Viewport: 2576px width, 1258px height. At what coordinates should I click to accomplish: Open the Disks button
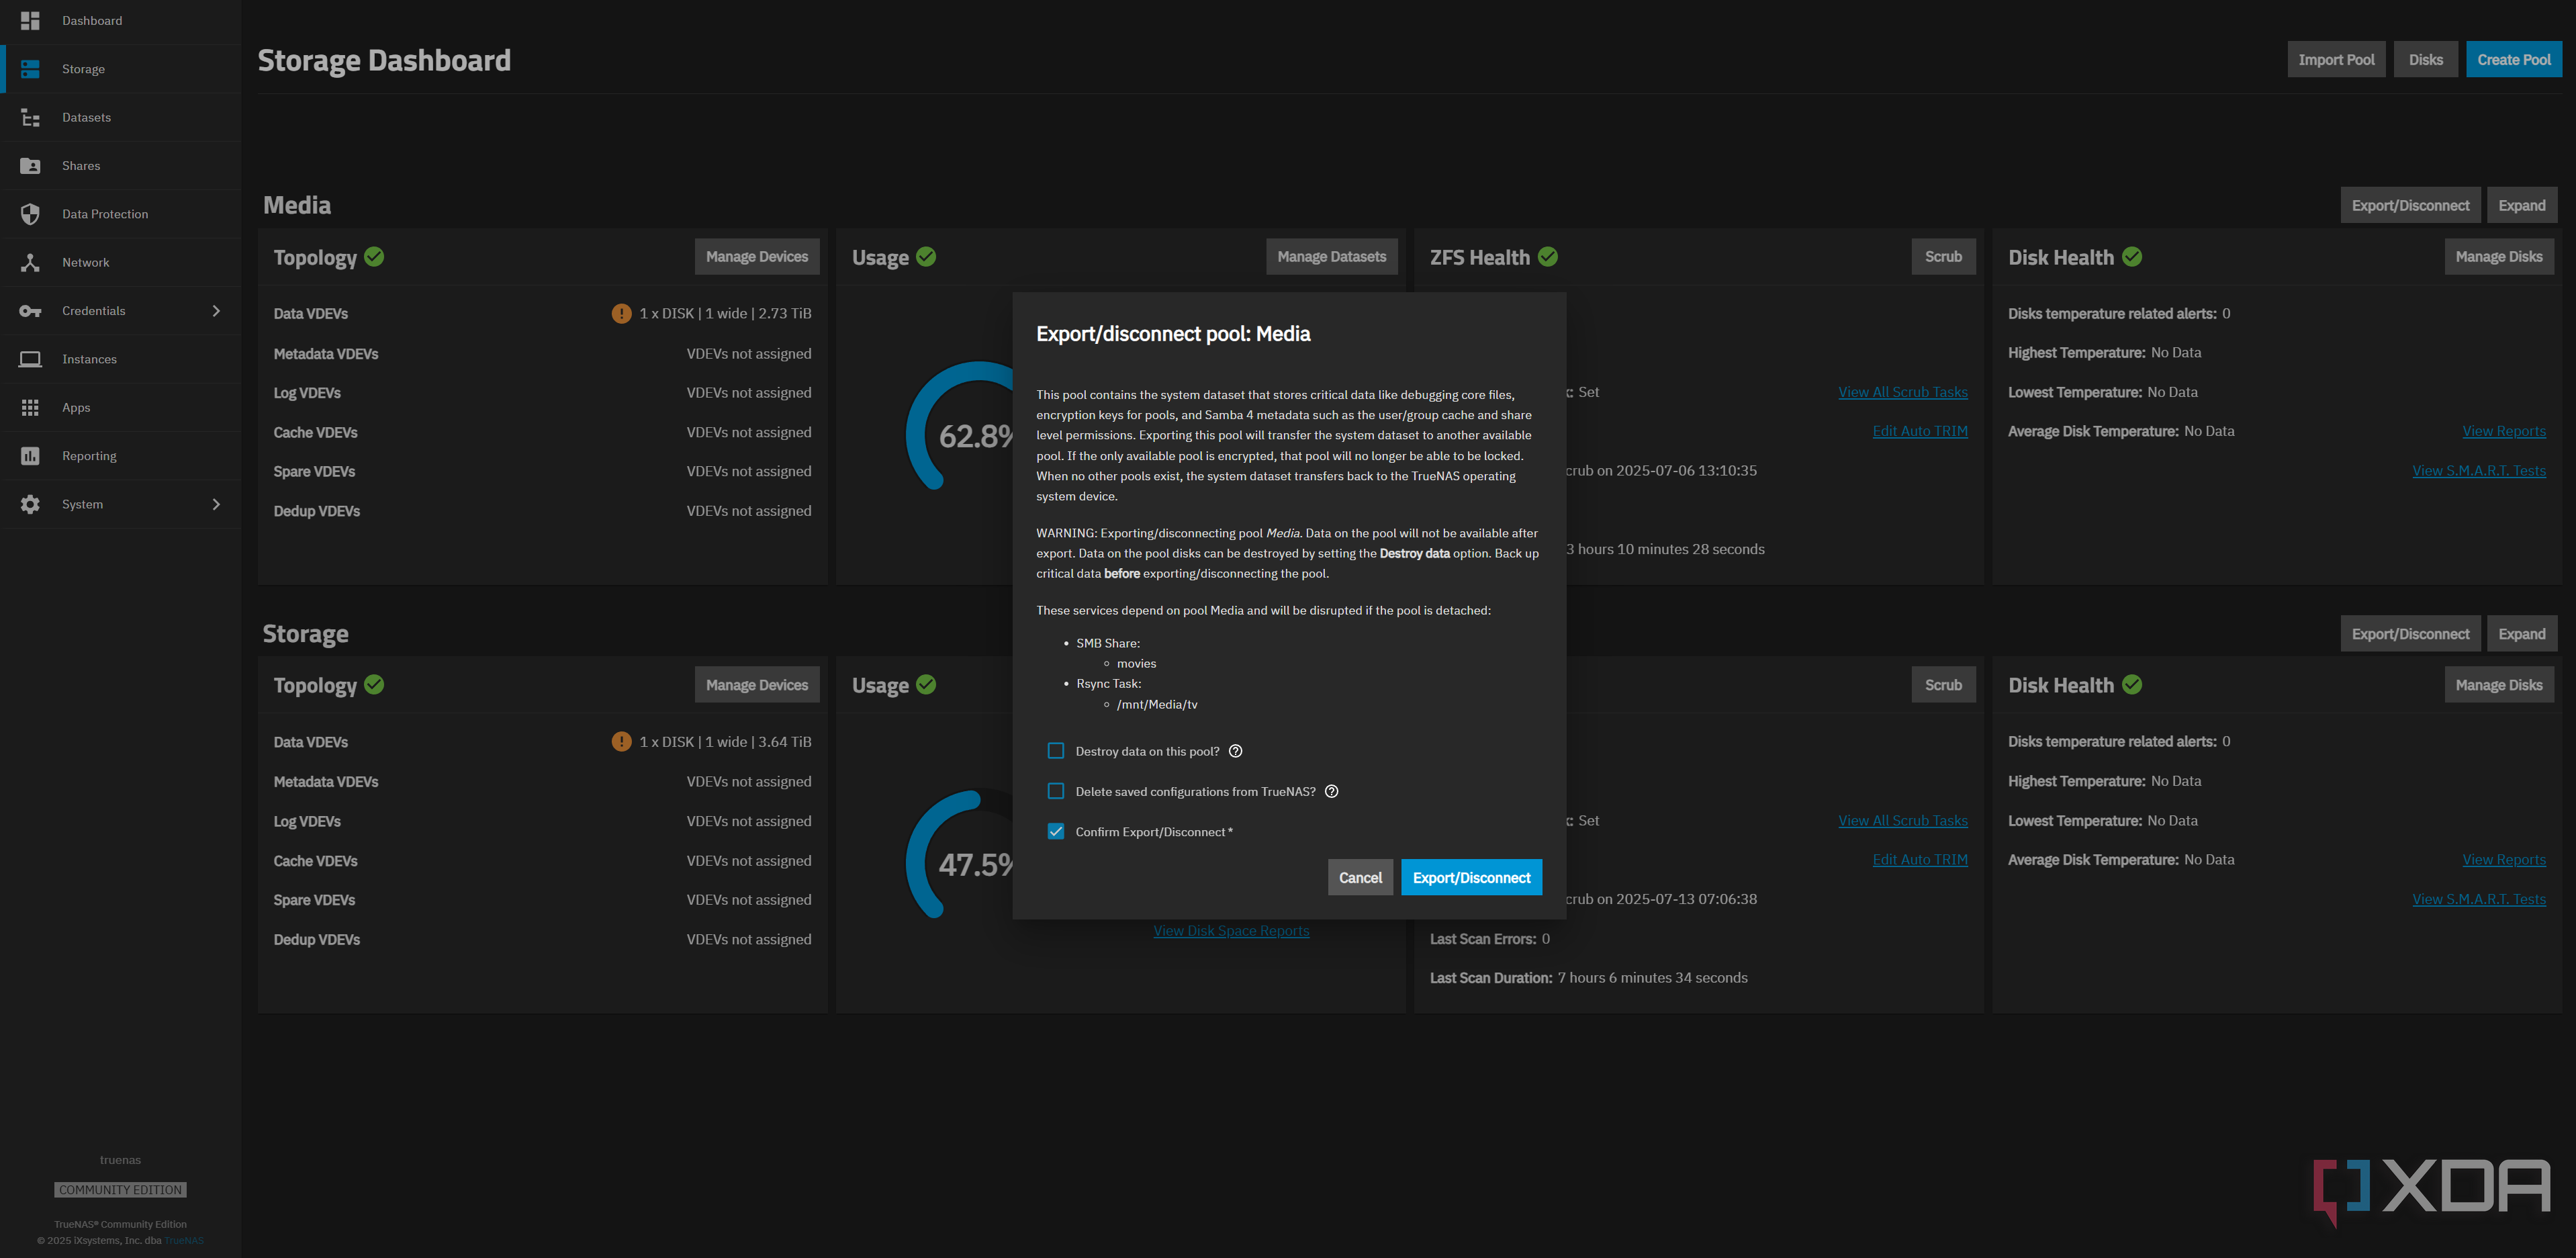coord(2425,59)
